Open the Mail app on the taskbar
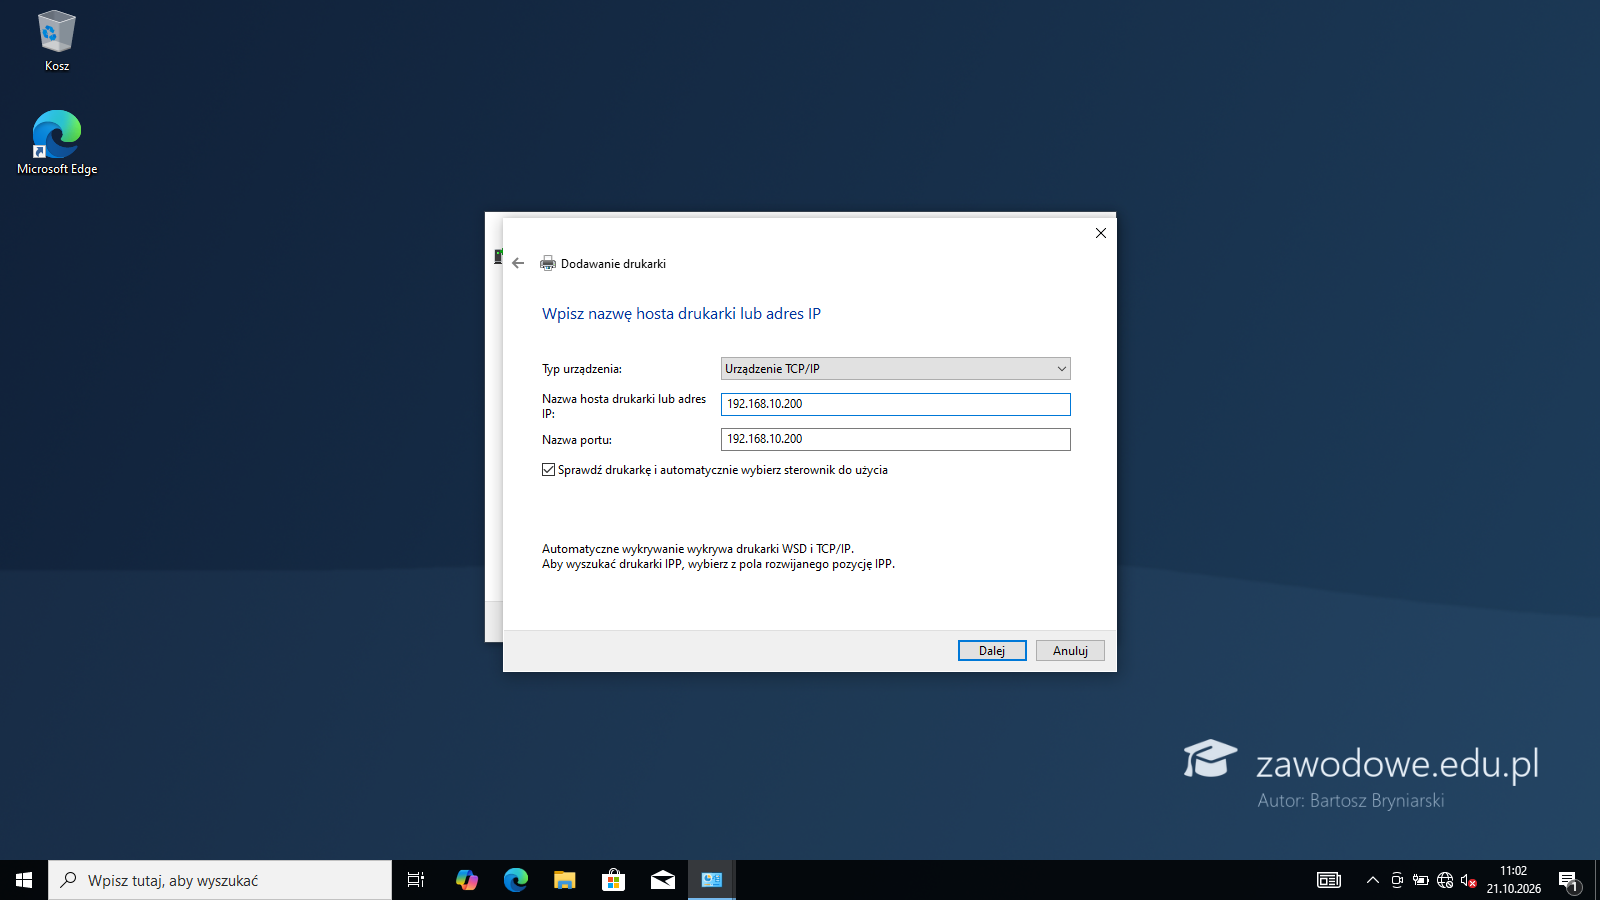This screenshot has width=1600, height=900. click(663, 880)
